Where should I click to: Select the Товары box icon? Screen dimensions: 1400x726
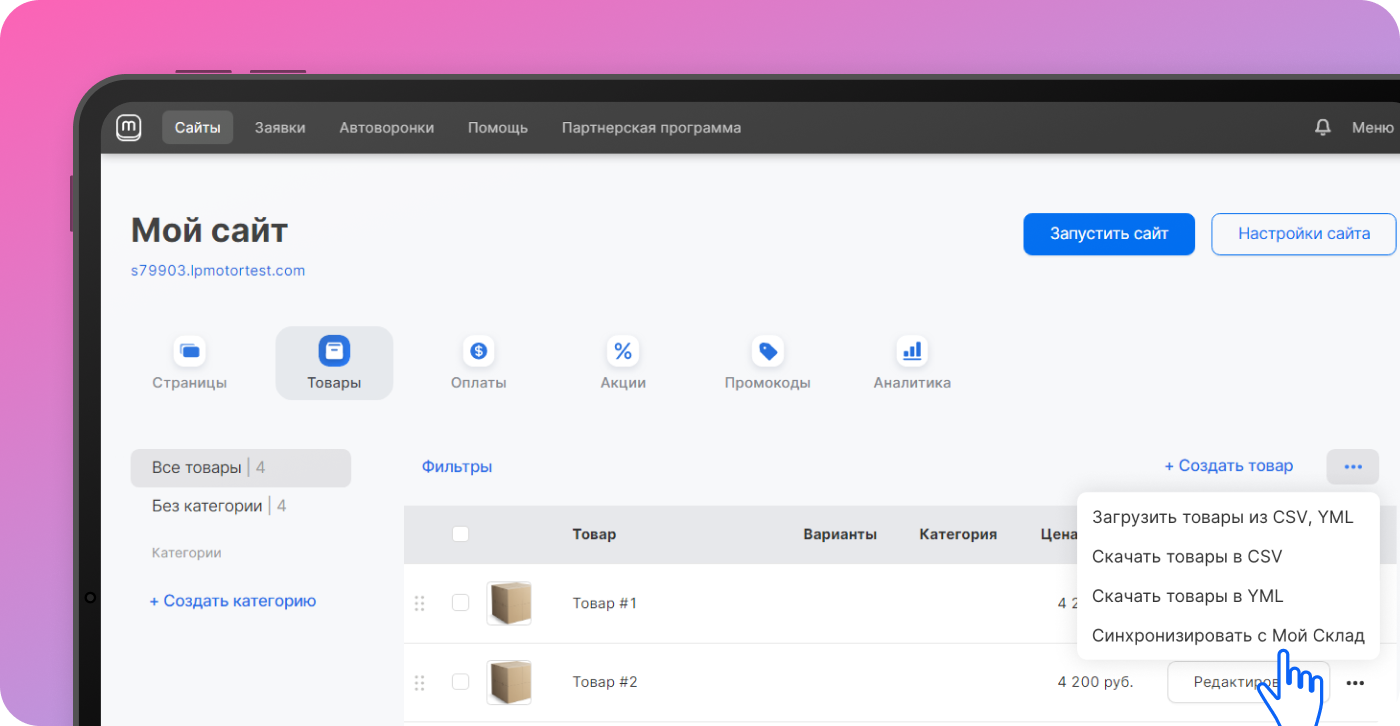click(334, 351)
